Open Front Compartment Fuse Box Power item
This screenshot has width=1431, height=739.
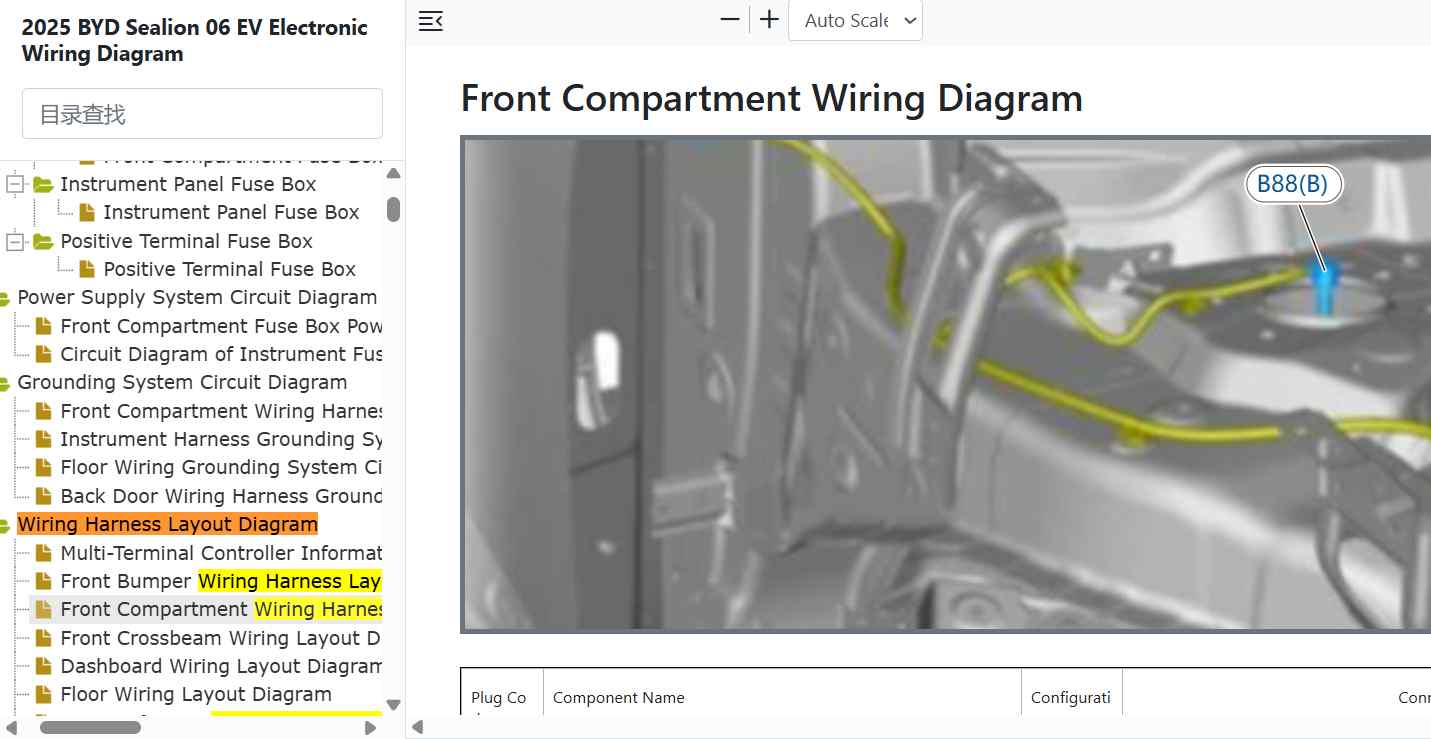221,326
